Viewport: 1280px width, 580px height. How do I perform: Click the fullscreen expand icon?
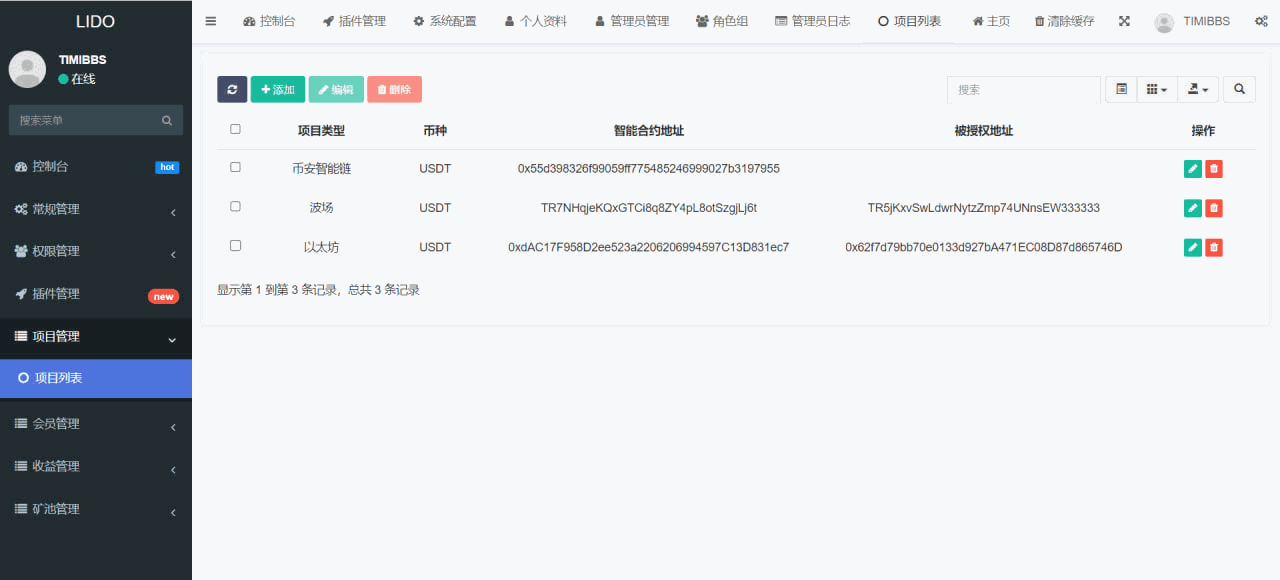point(1124,21)
